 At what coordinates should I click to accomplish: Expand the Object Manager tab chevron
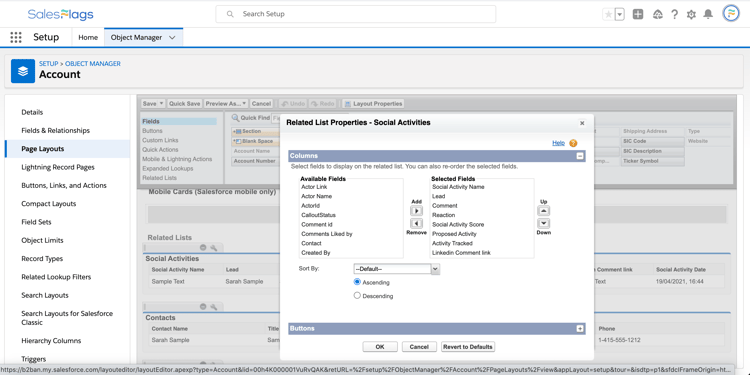(173, 37)
